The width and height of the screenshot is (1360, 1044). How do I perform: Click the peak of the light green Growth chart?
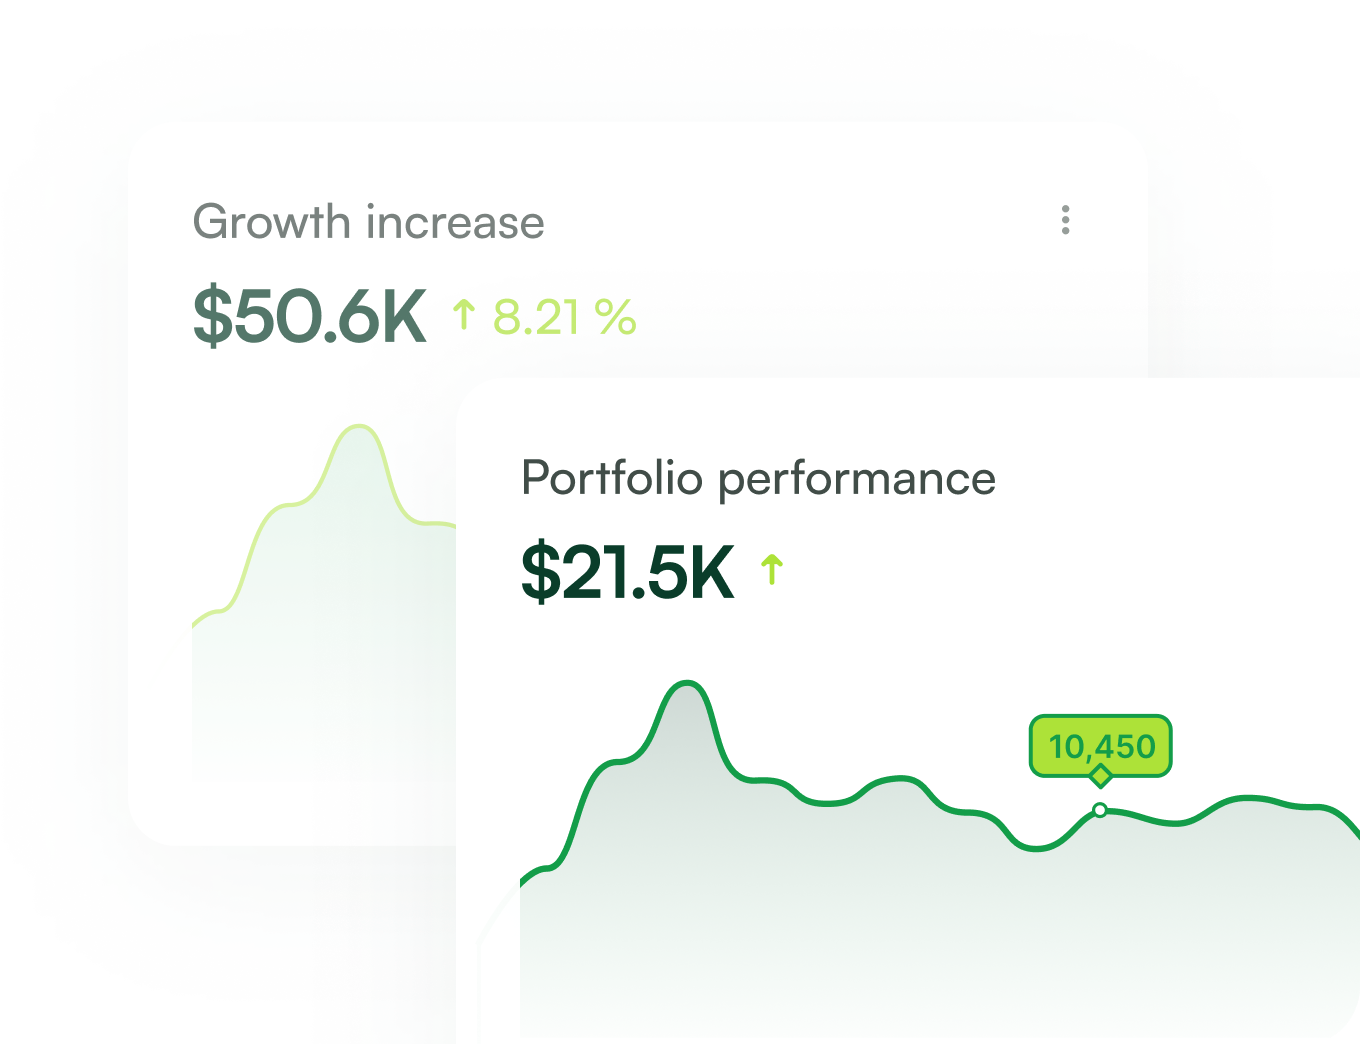tap(358, 427)
